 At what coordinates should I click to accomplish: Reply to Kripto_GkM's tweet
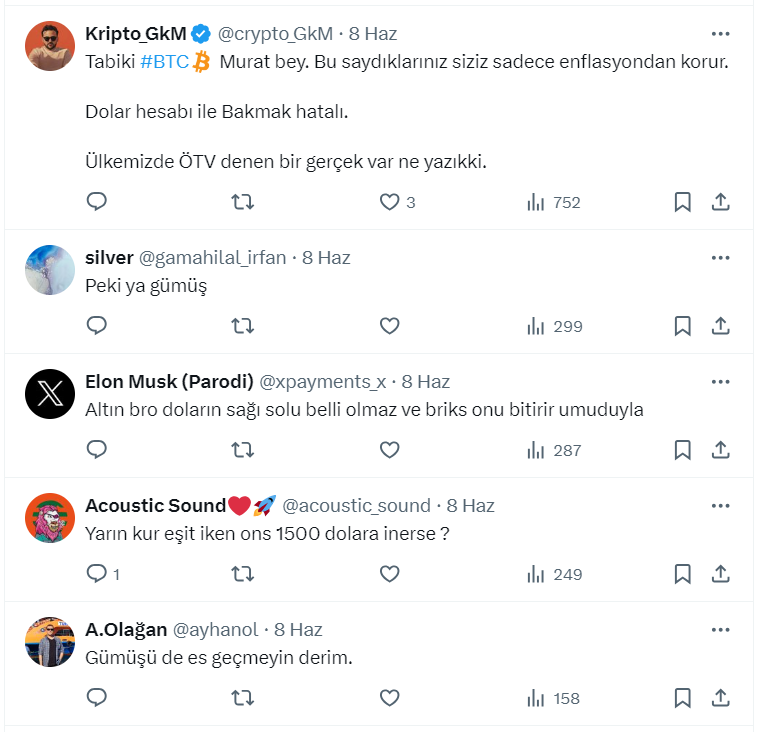tap(97, 202)
